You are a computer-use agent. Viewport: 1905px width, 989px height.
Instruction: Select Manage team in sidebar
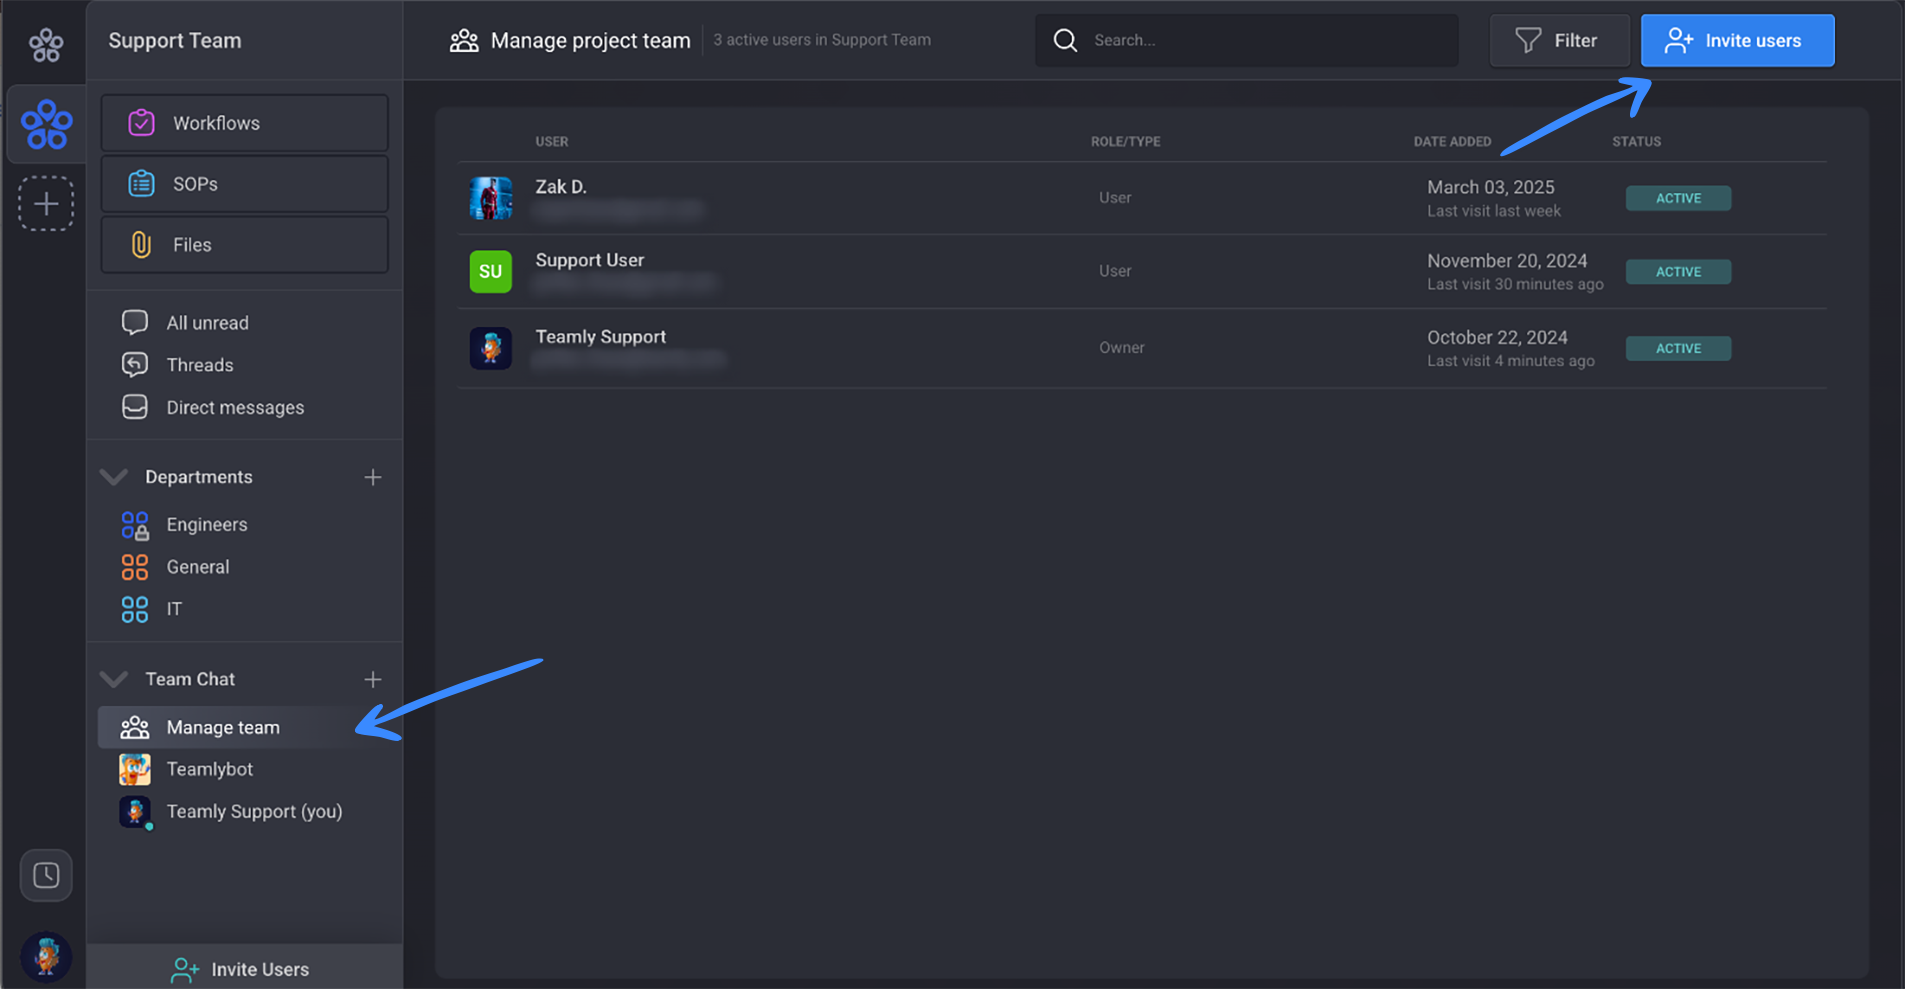tap(244, 727)
